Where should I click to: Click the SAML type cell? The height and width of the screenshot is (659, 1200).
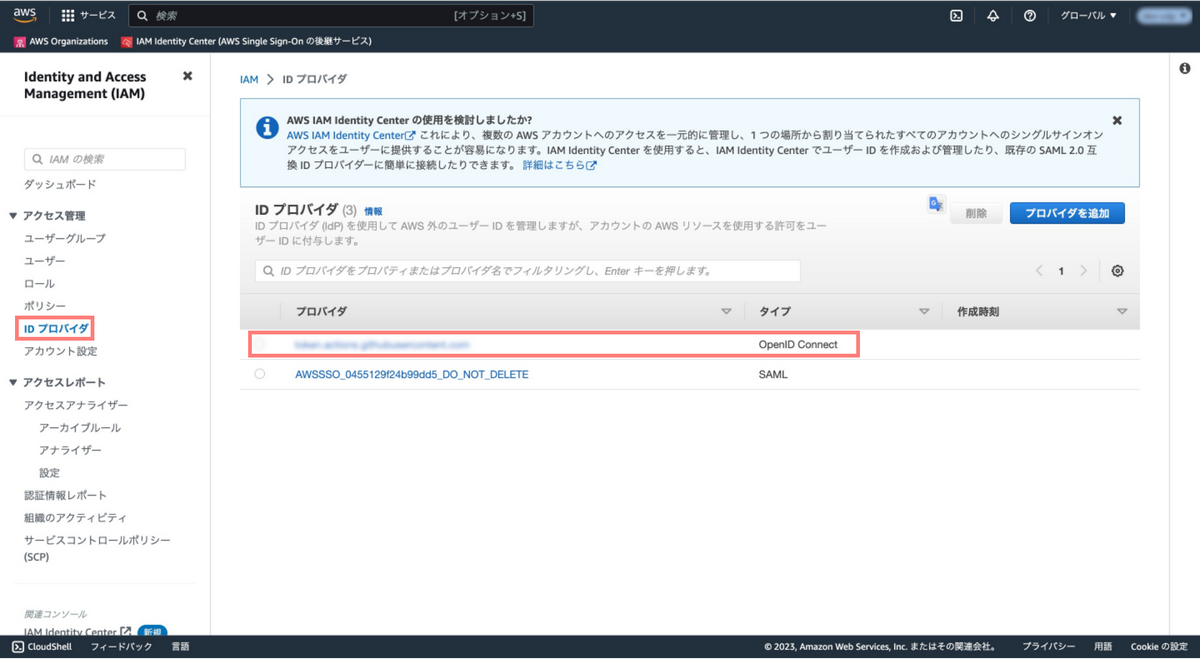[773, 374]
